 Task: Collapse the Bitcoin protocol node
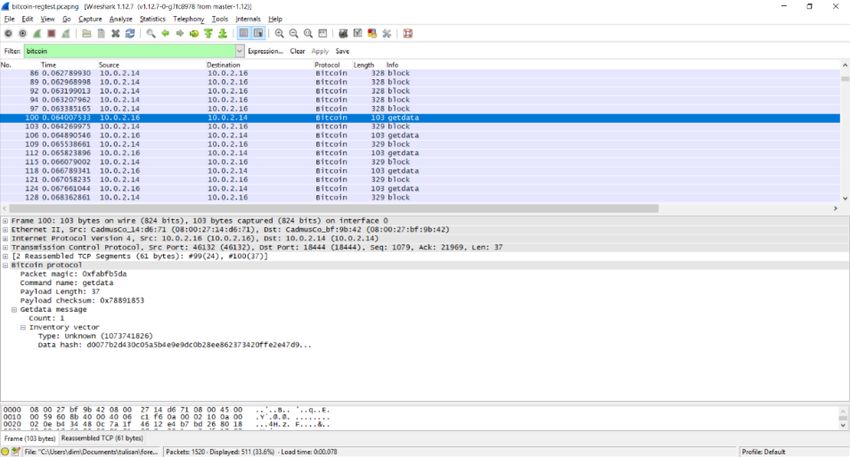click(x=5, y=265)
